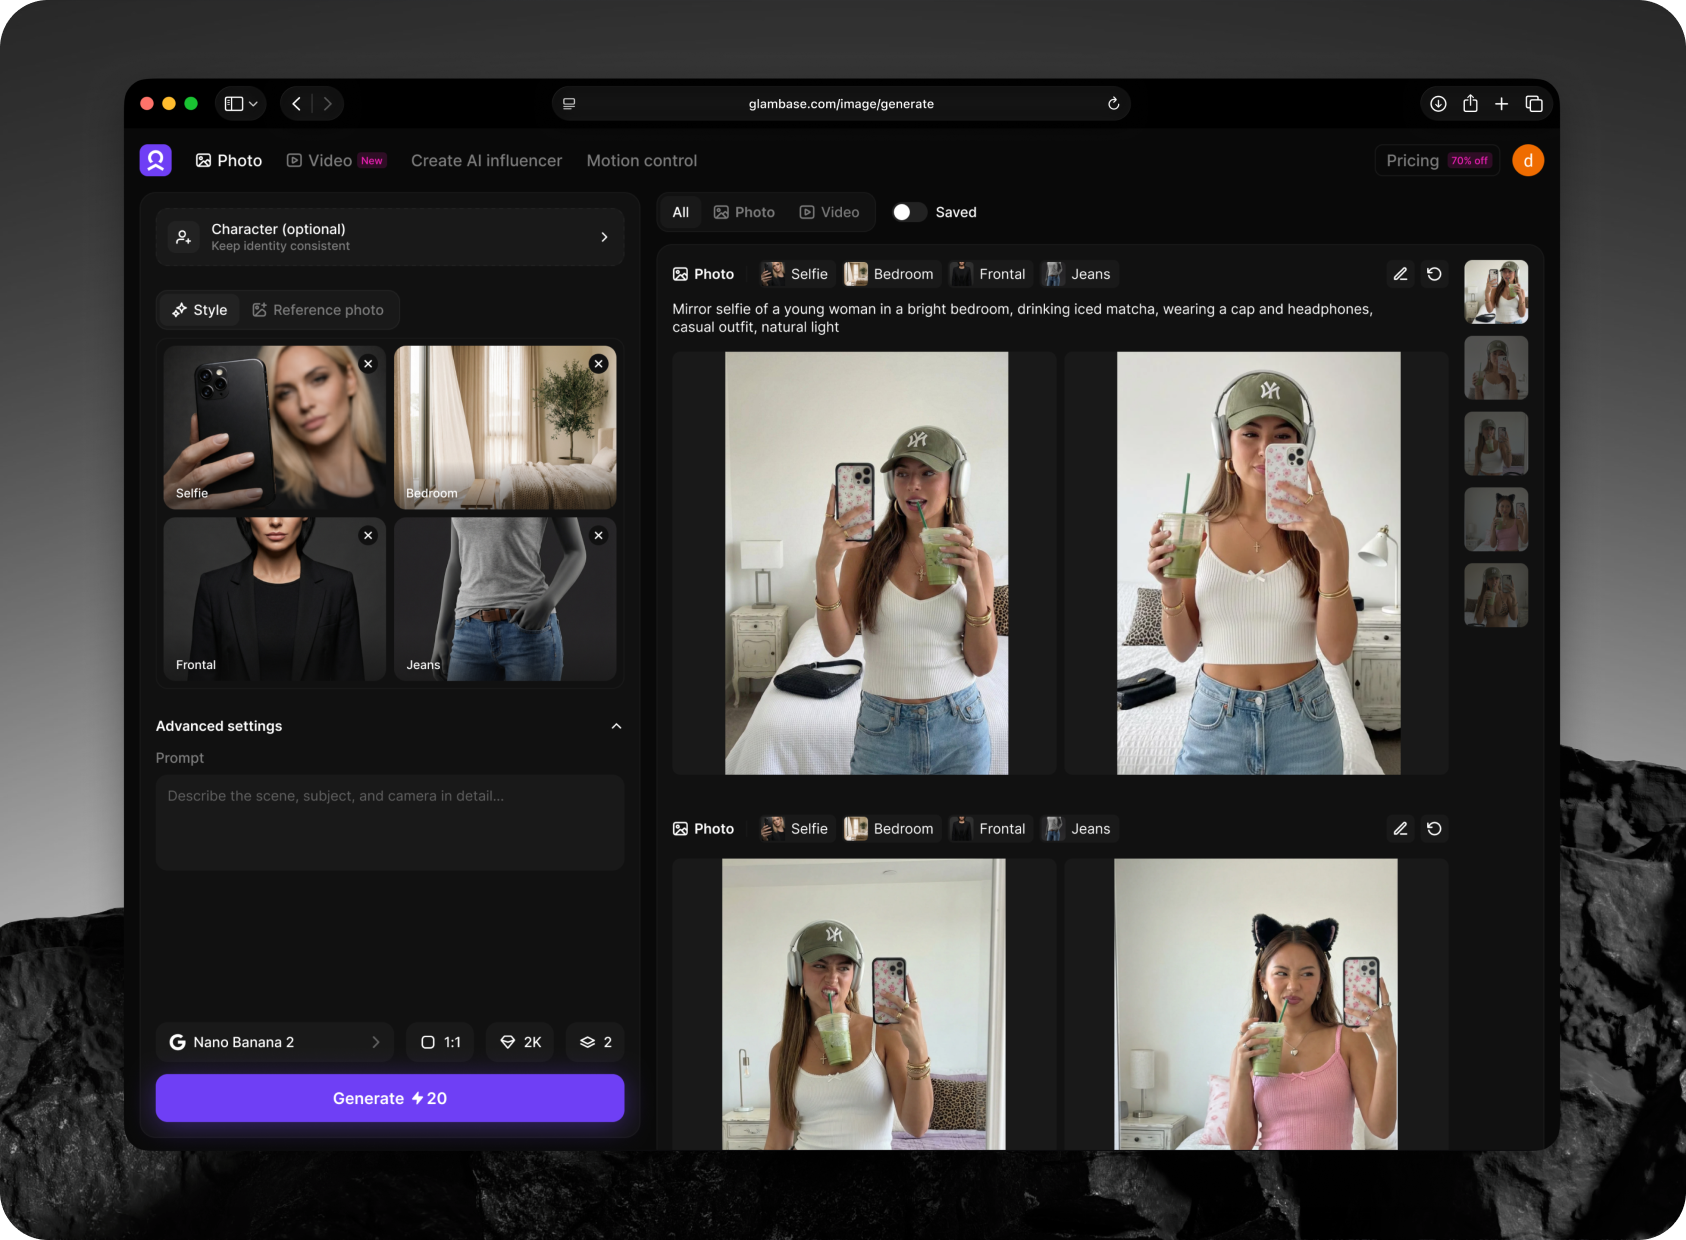Click the share icon in browser toolbar
Viewport: 1686px width, 1240px height.
[1470, 104]
